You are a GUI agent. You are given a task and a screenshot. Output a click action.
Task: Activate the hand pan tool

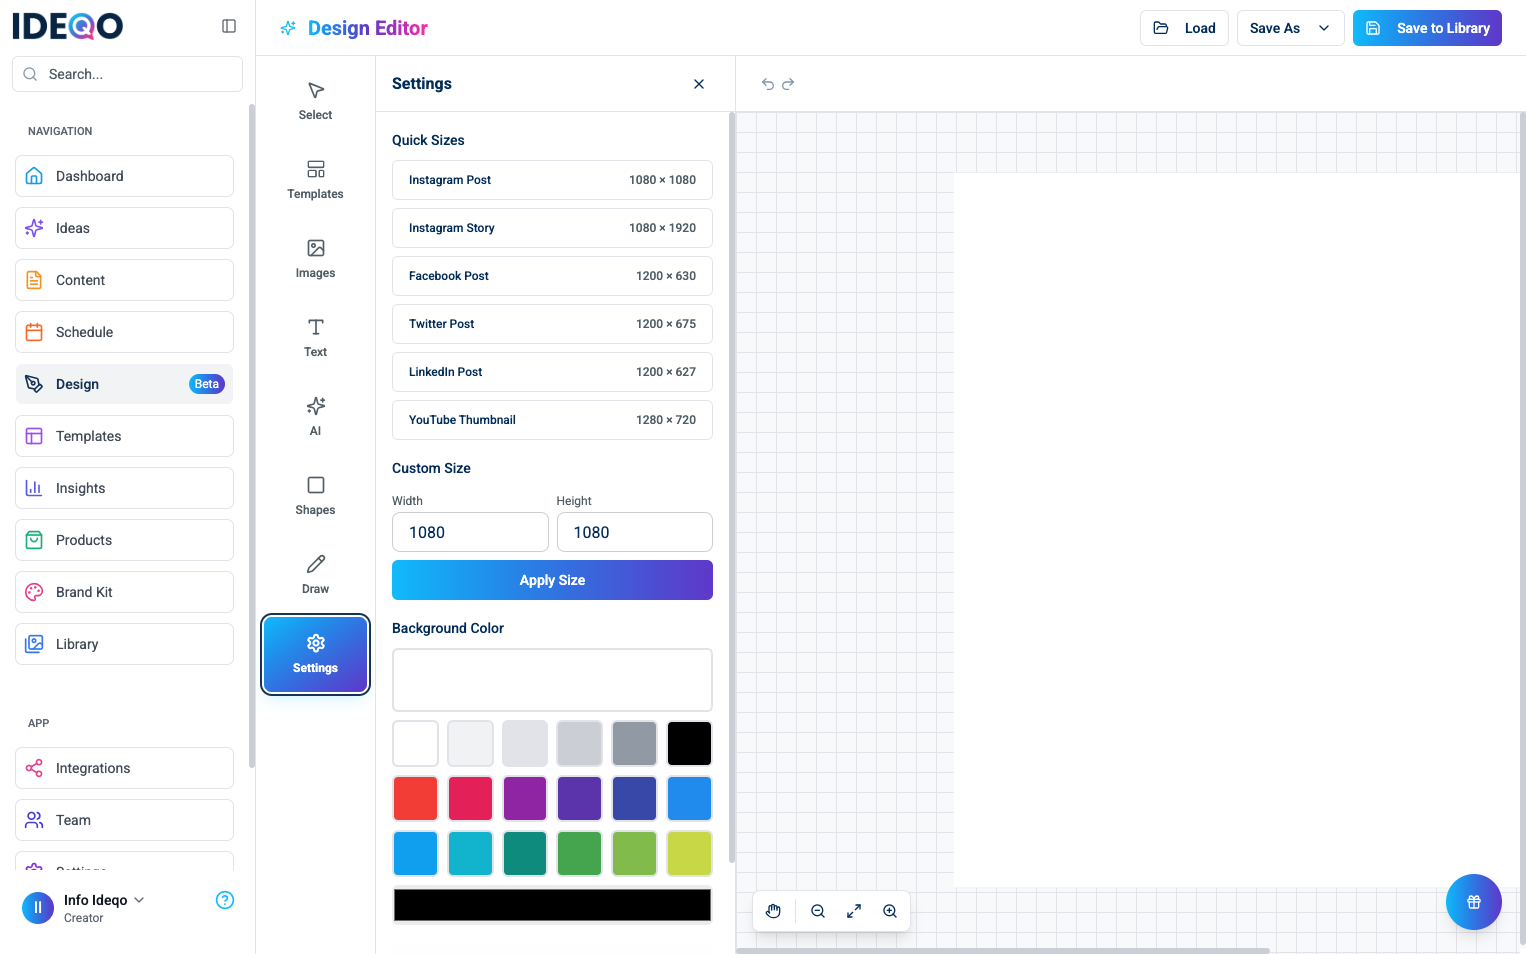point(774,911)
